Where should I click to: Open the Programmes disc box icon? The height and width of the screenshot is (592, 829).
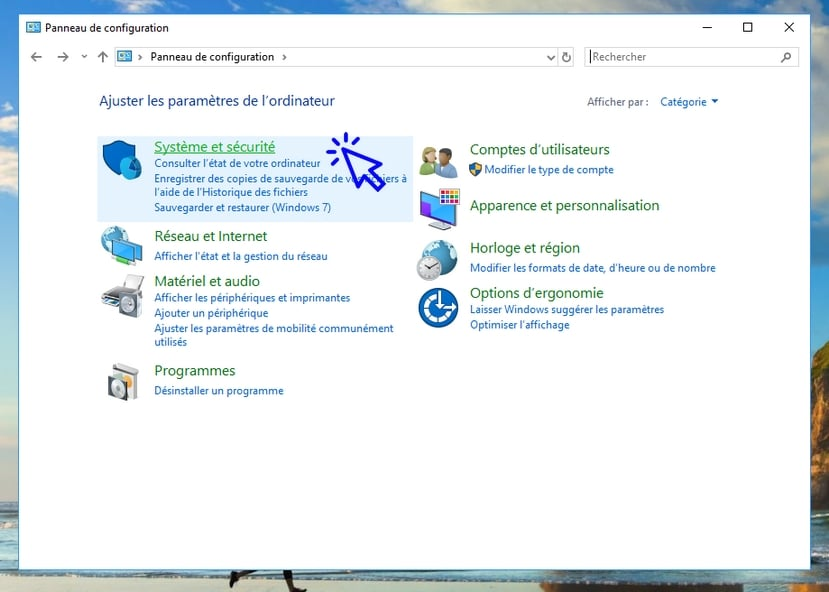pyautogui.click(x=123, y=382)
